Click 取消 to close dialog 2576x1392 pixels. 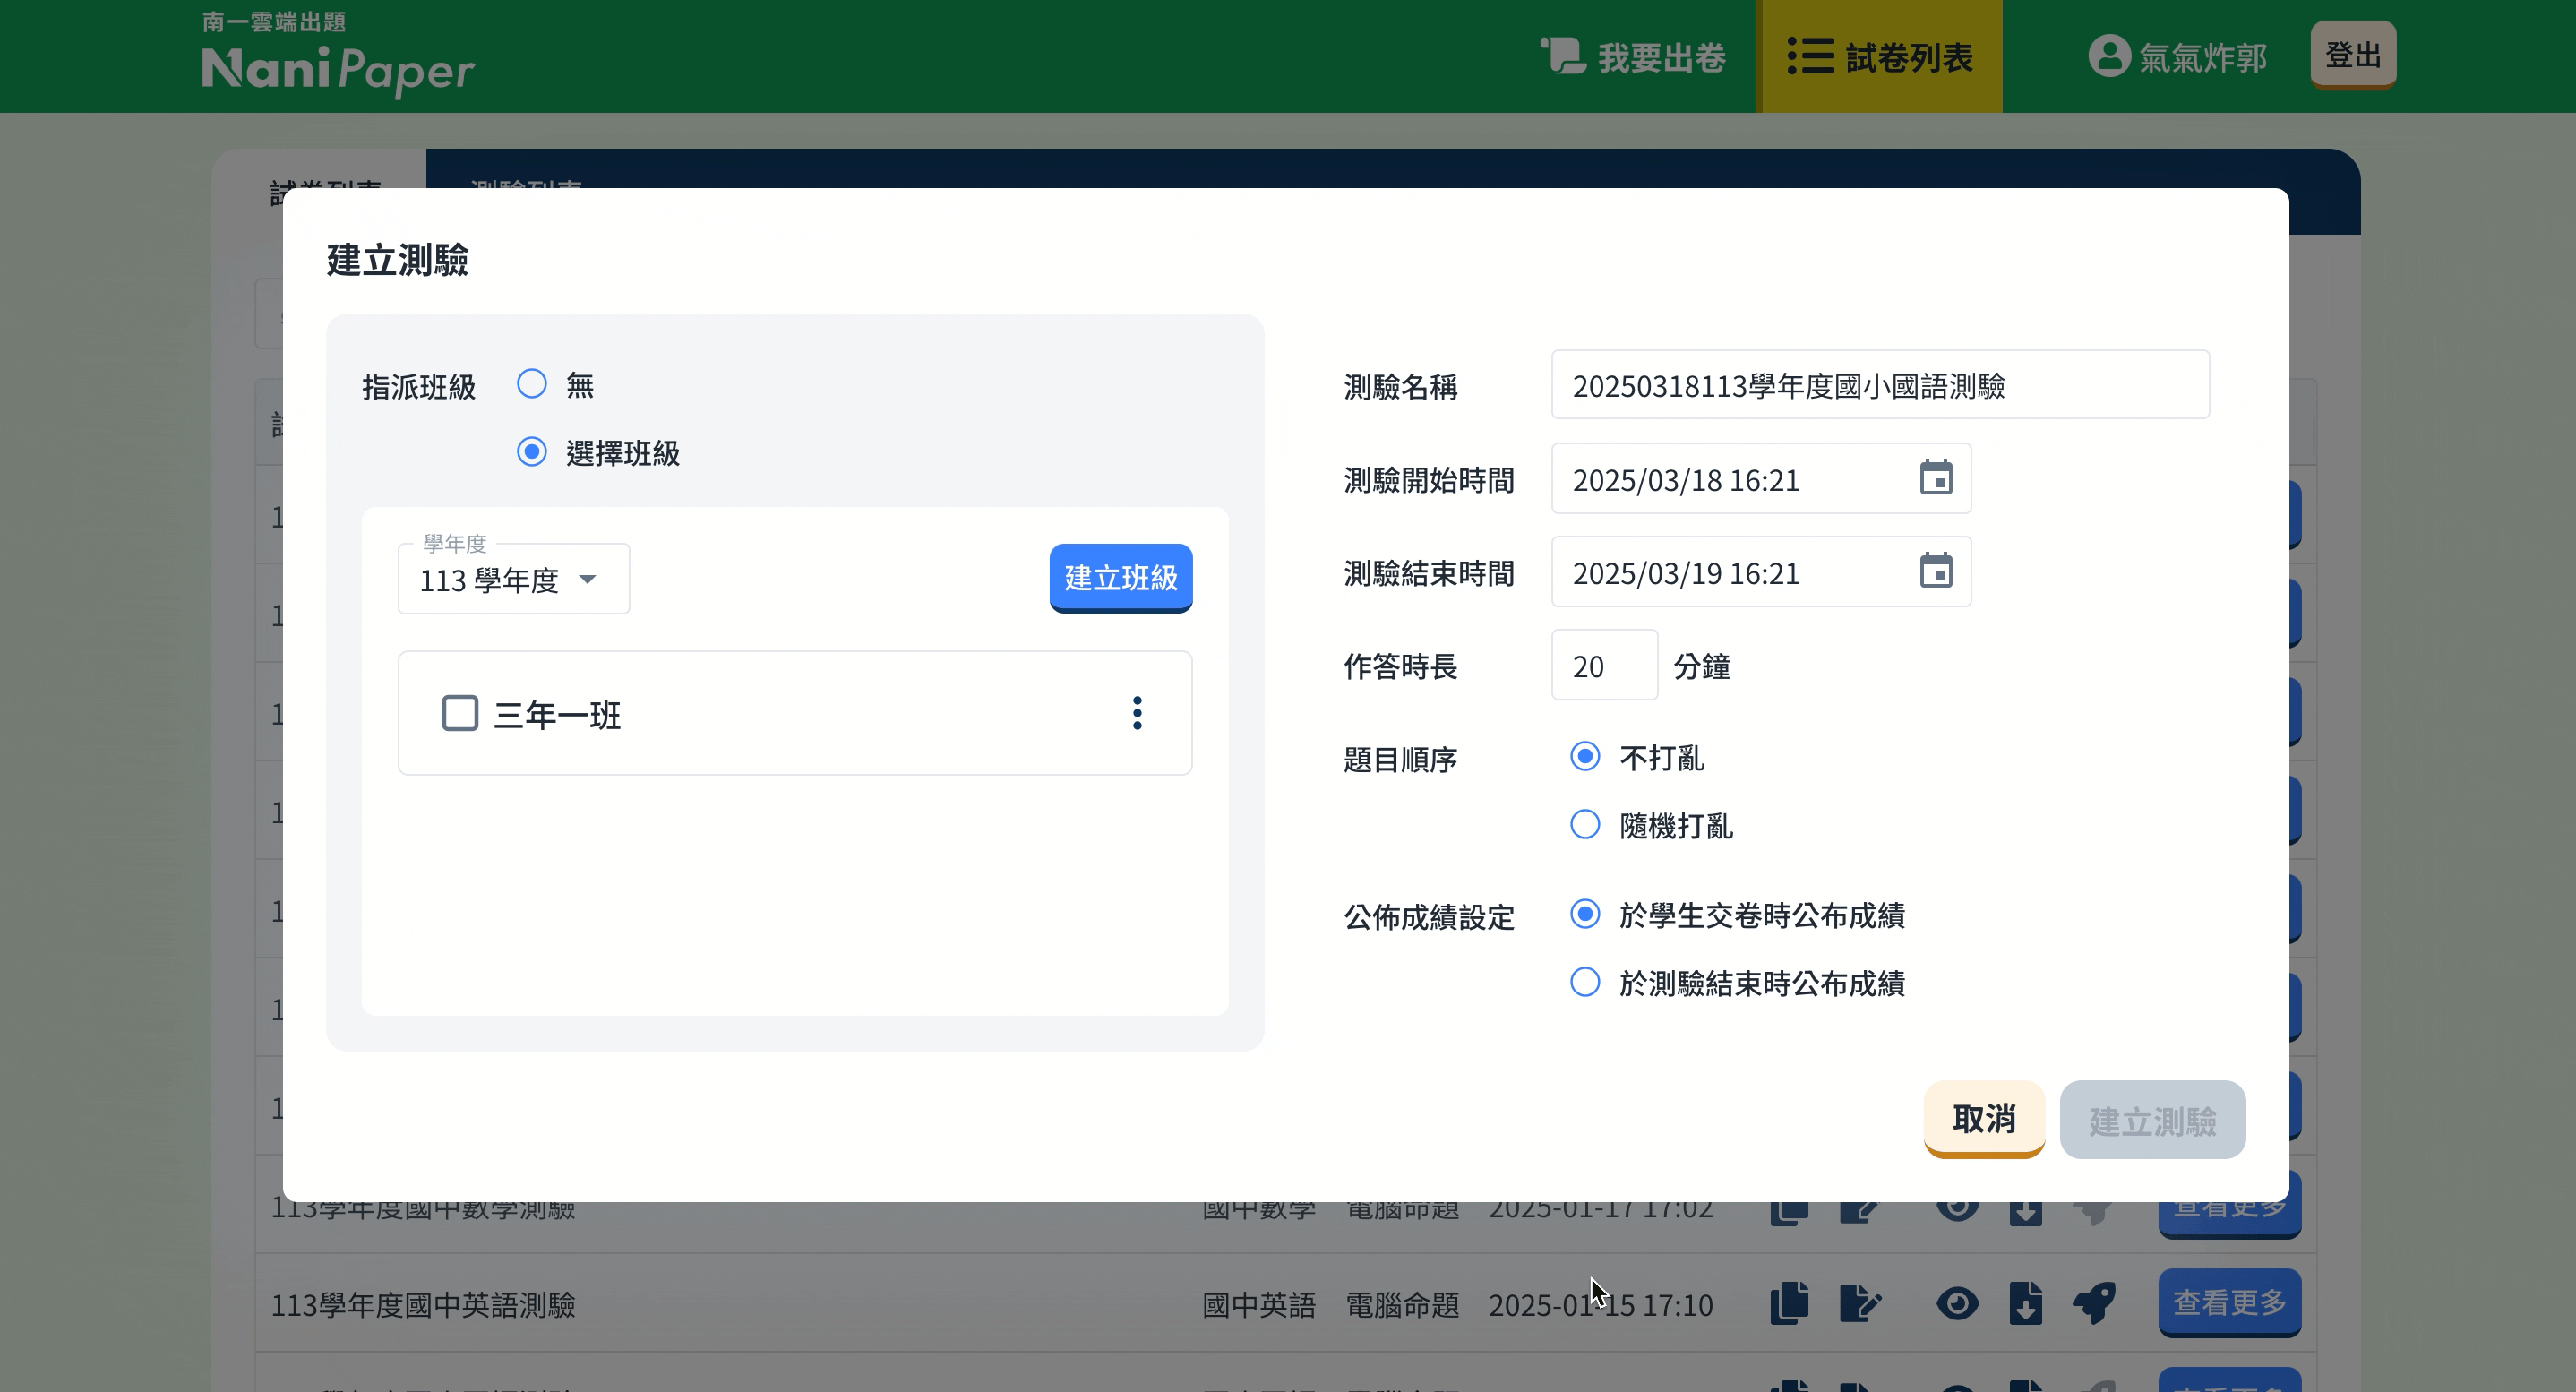(x=1984, y=1118)
